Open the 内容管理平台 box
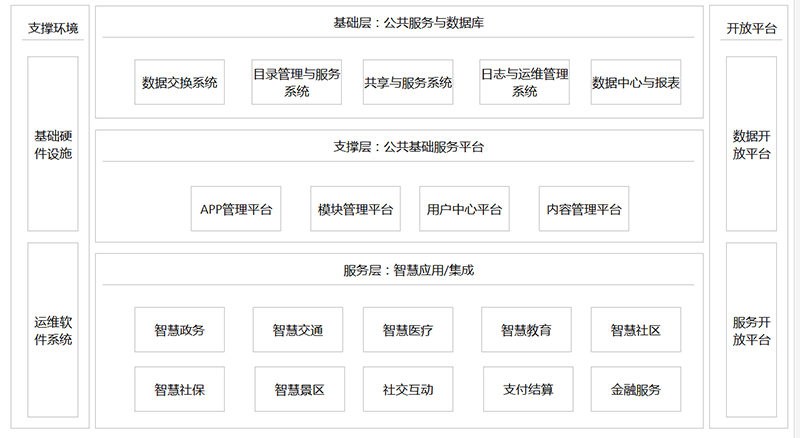Image resolution: width=800 pixels, height=438 pixels. [x=584, y=209]
